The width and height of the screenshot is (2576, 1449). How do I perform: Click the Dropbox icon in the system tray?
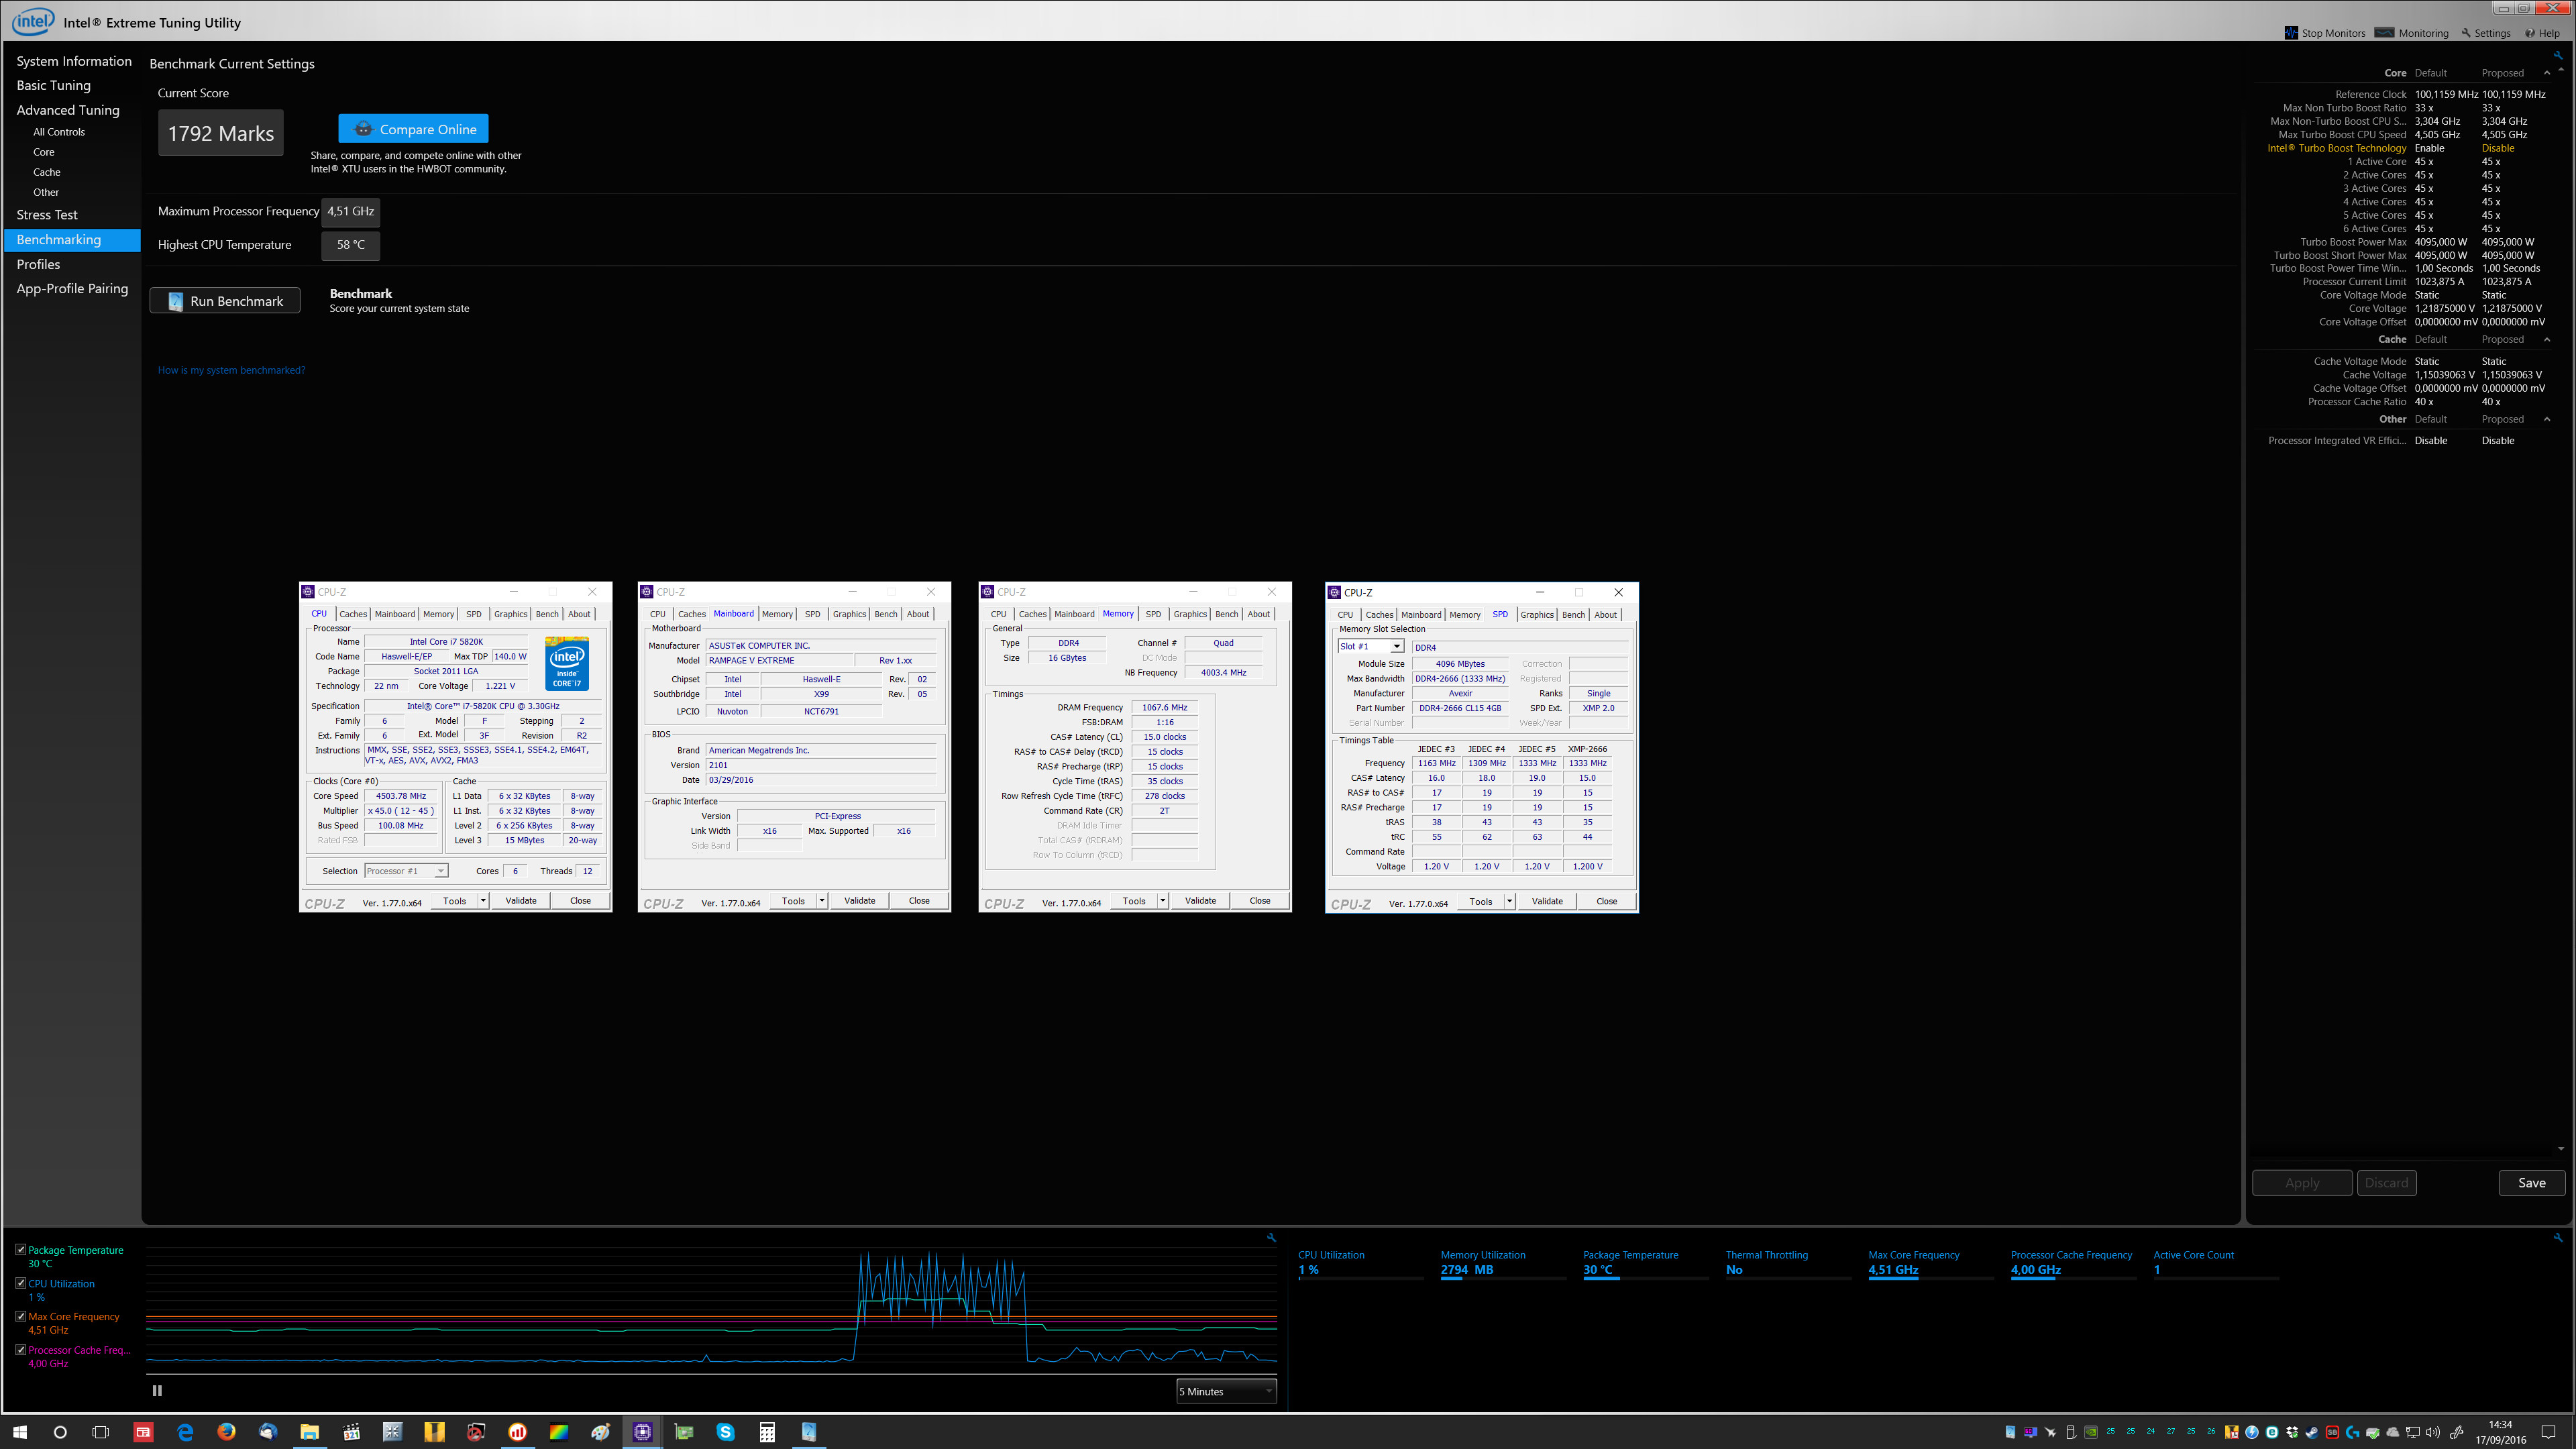point(2292,1432)
